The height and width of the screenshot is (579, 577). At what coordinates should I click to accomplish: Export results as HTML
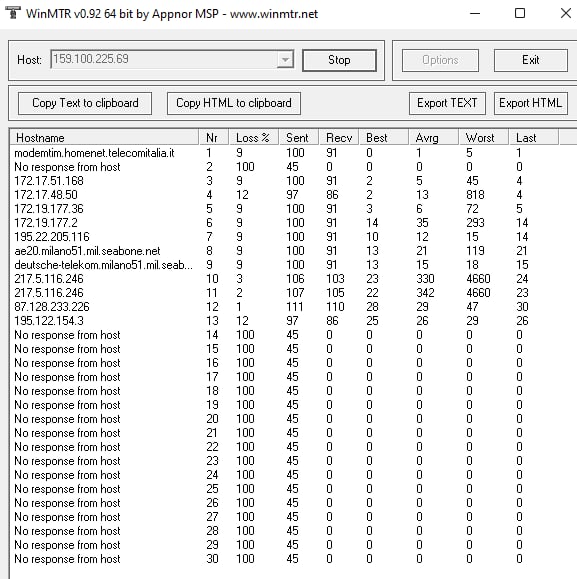point(530,103)
